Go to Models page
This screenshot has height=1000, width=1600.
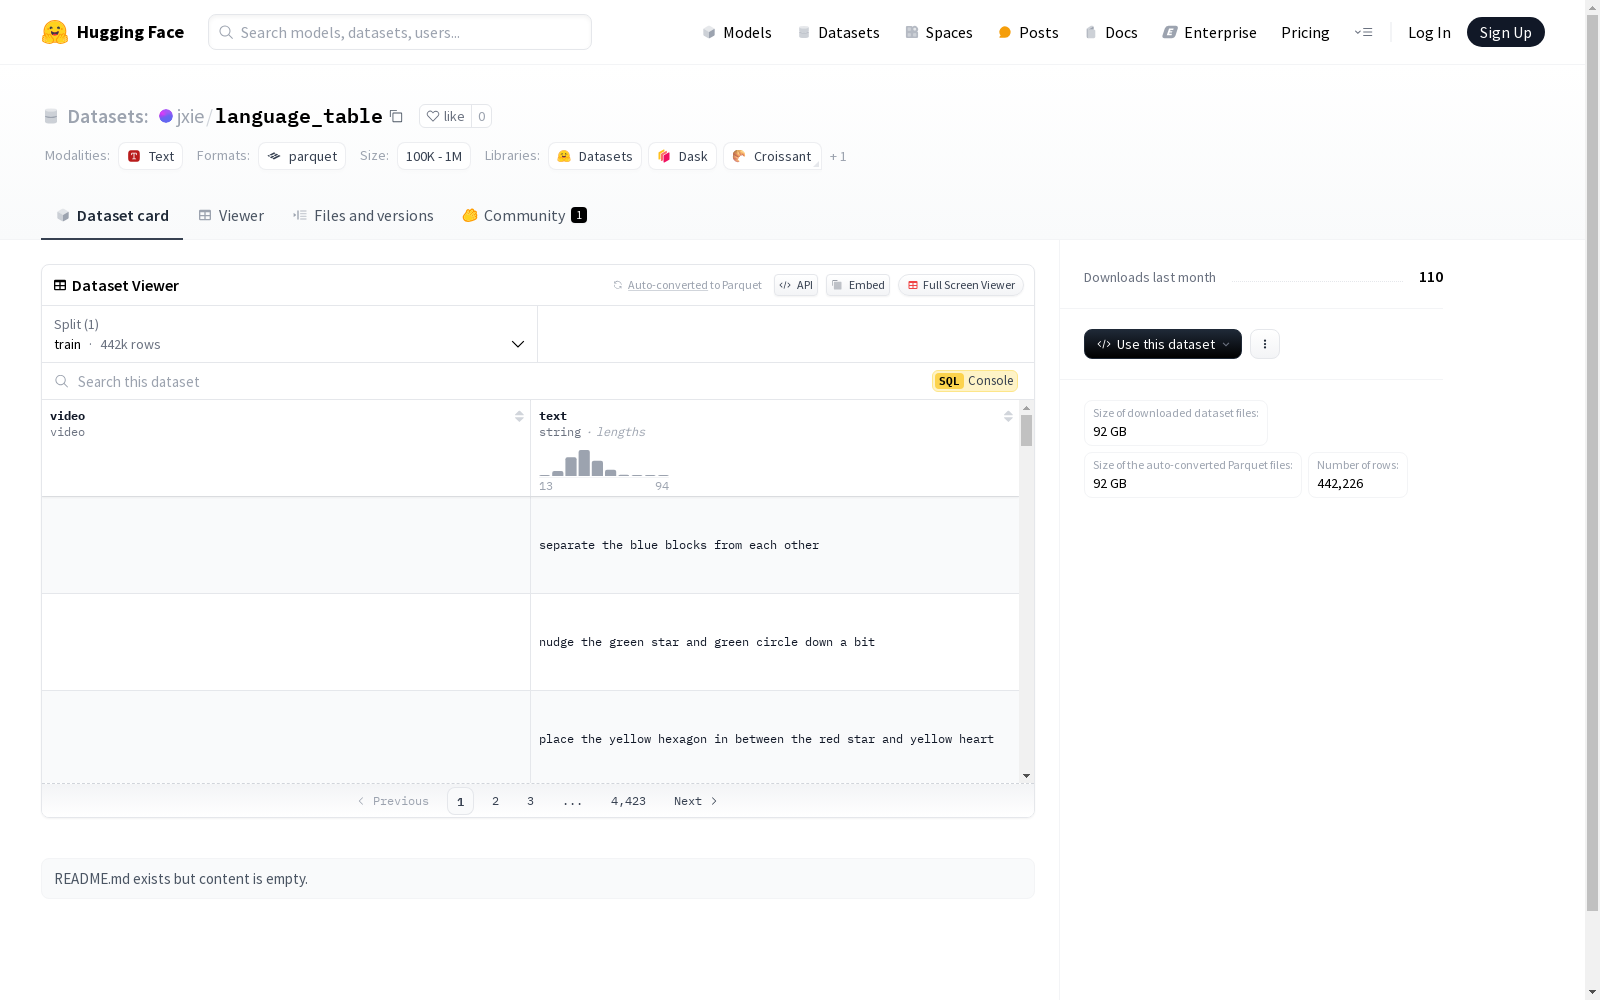click(737, 32)
